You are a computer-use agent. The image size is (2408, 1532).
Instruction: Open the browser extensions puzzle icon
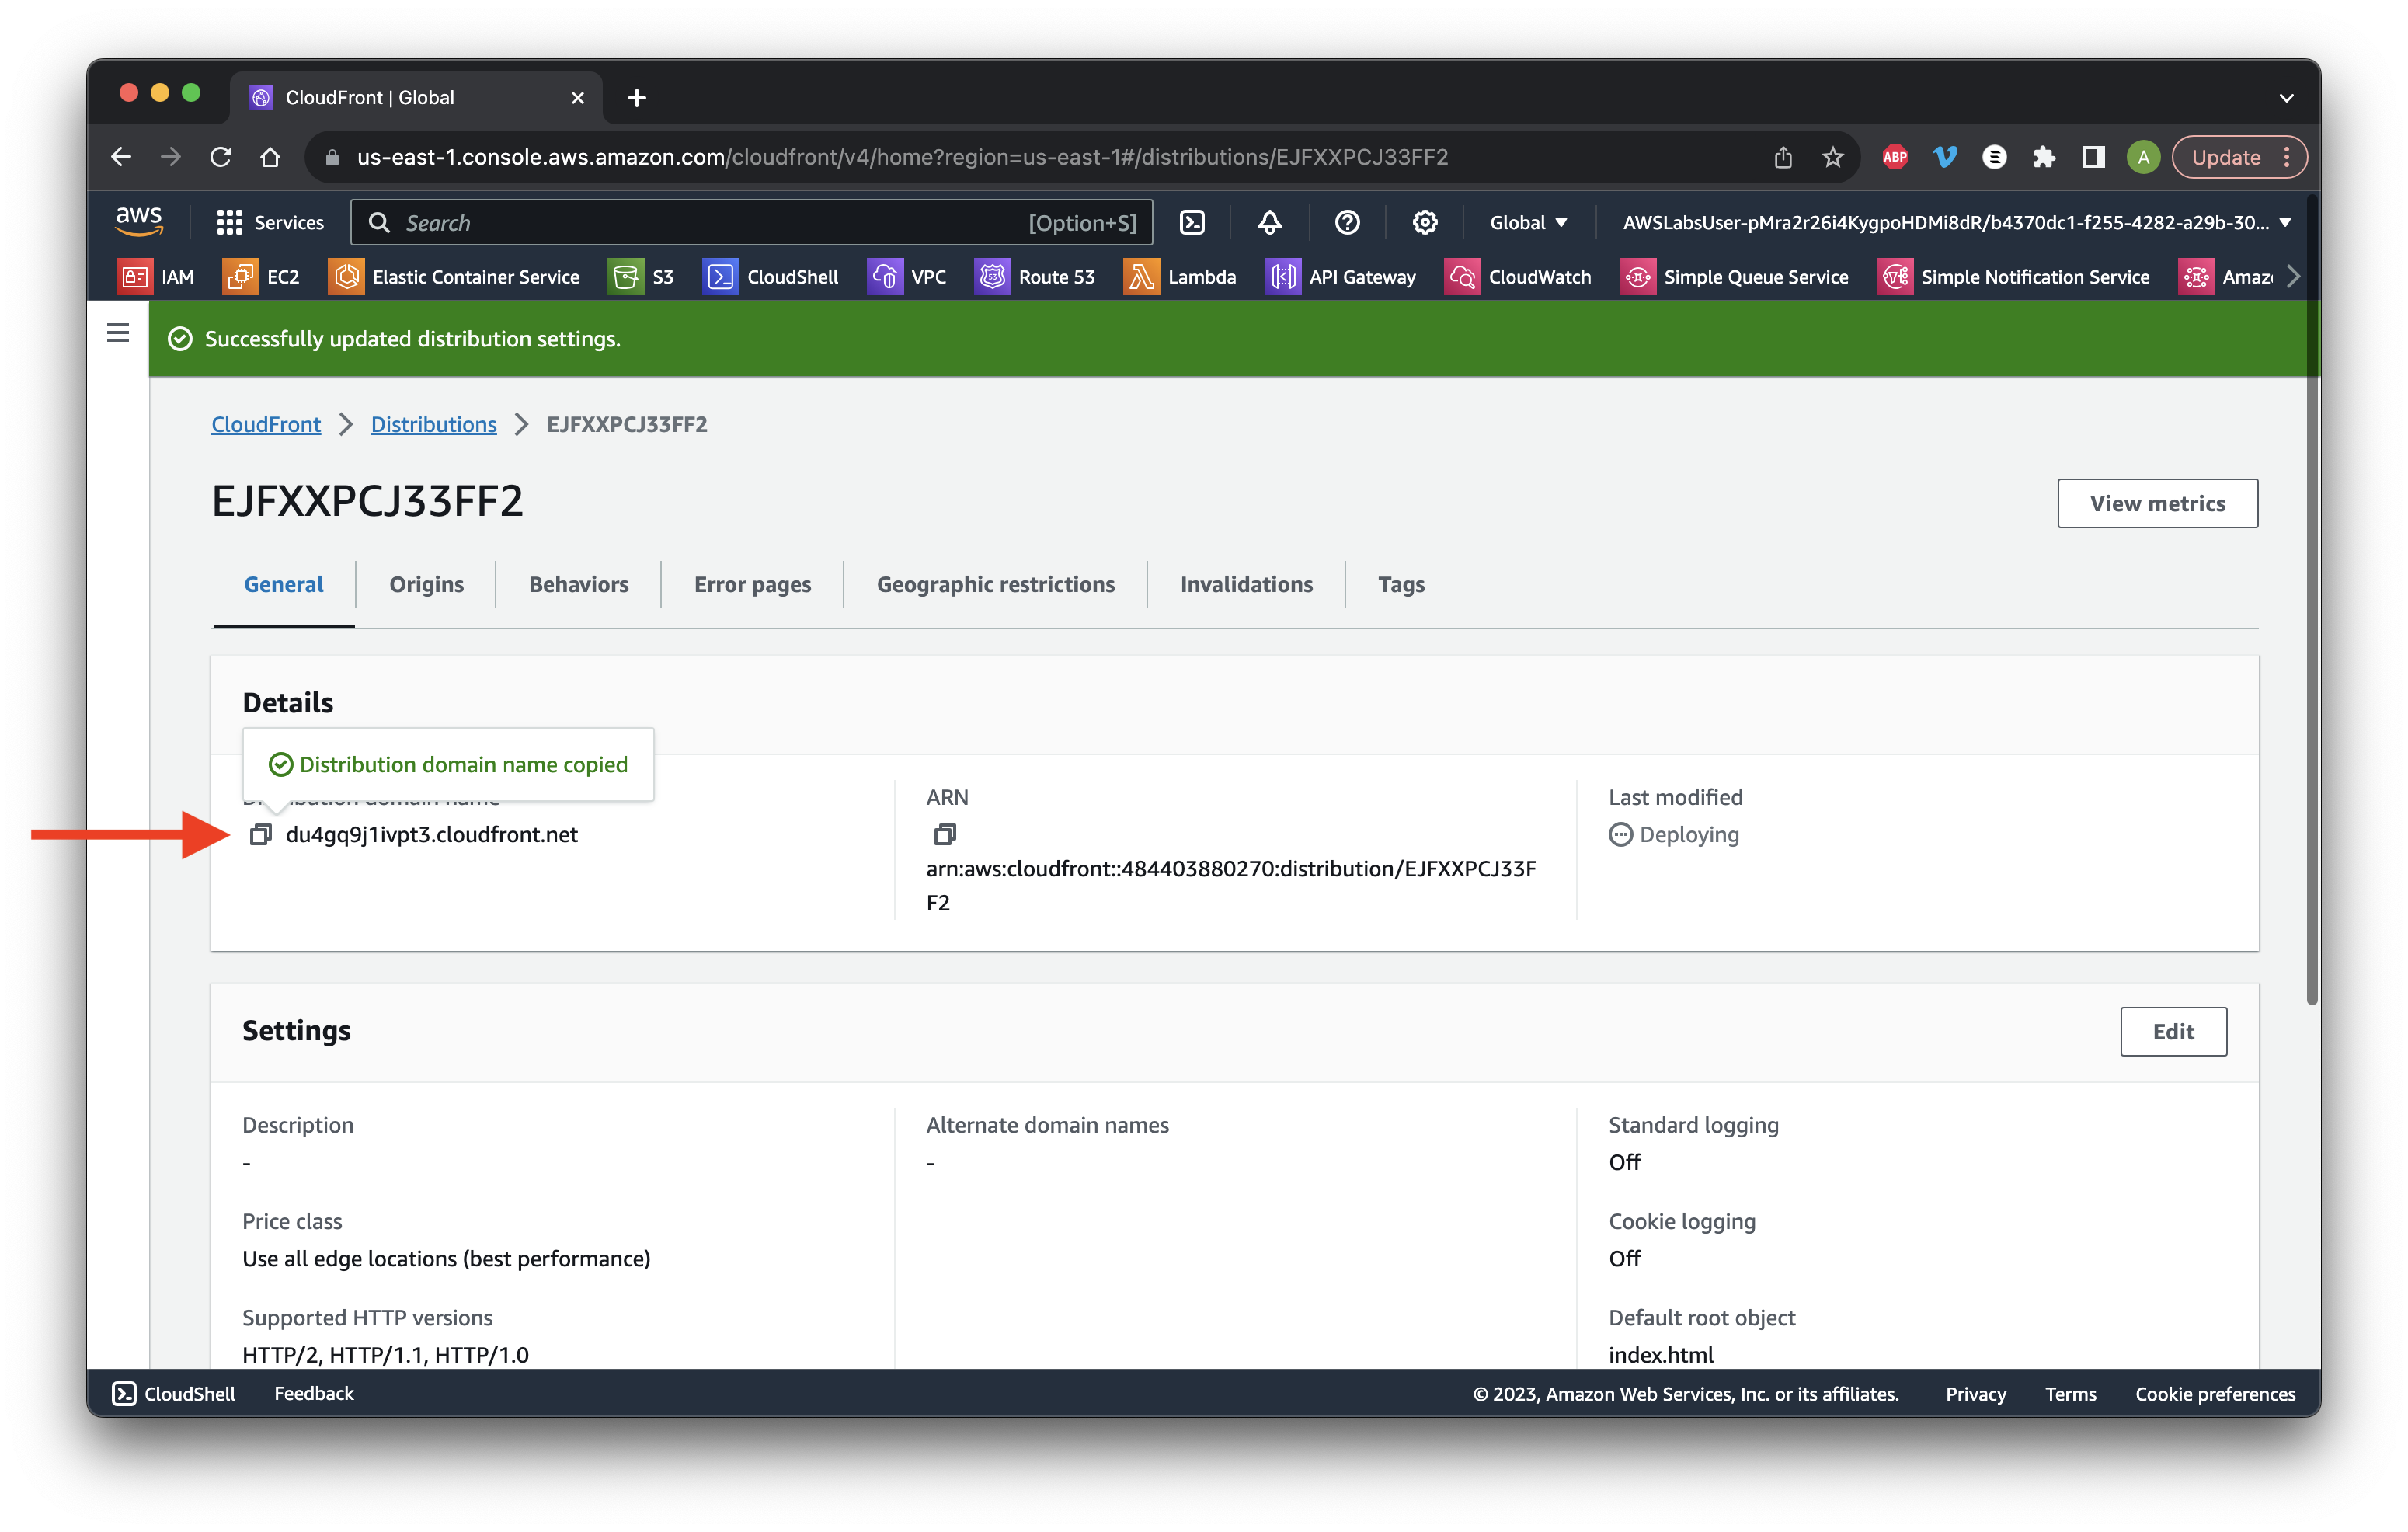point(2044,157)
